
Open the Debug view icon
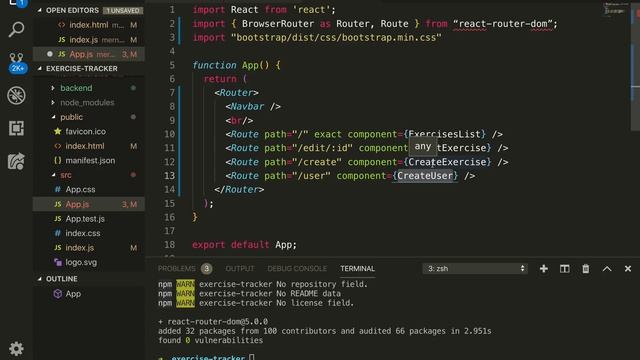[16, 96]
